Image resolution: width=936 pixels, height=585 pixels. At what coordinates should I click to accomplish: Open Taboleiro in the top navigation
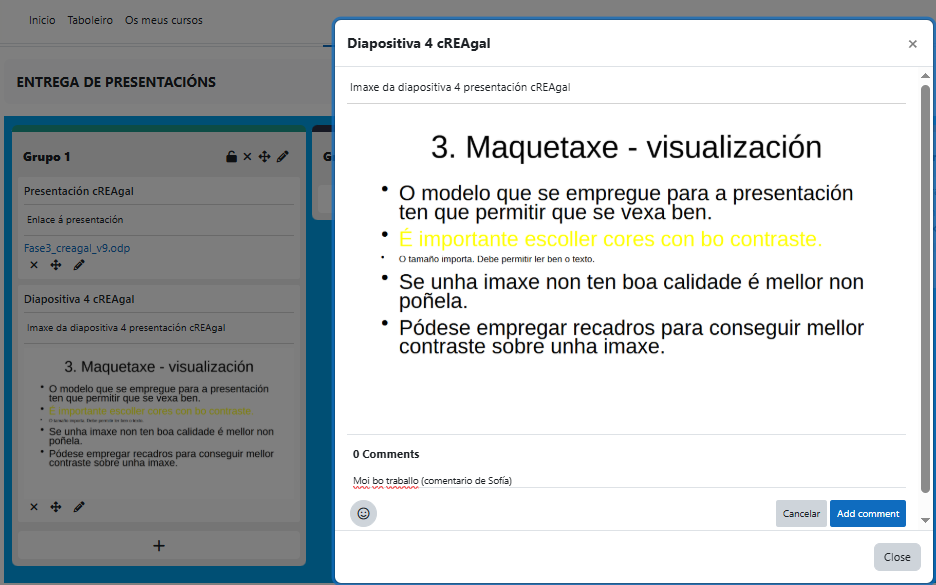[x=90, y=20]
